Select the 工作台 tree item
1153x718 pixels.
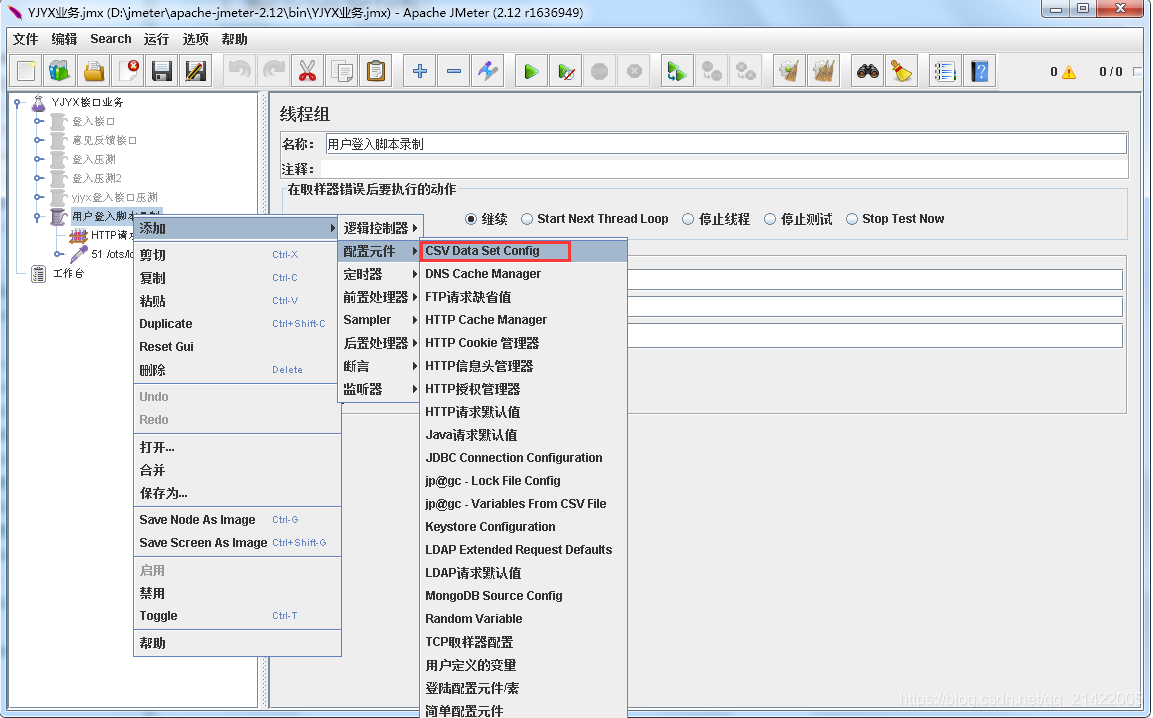pyautogui.click(x=68, y=274)
